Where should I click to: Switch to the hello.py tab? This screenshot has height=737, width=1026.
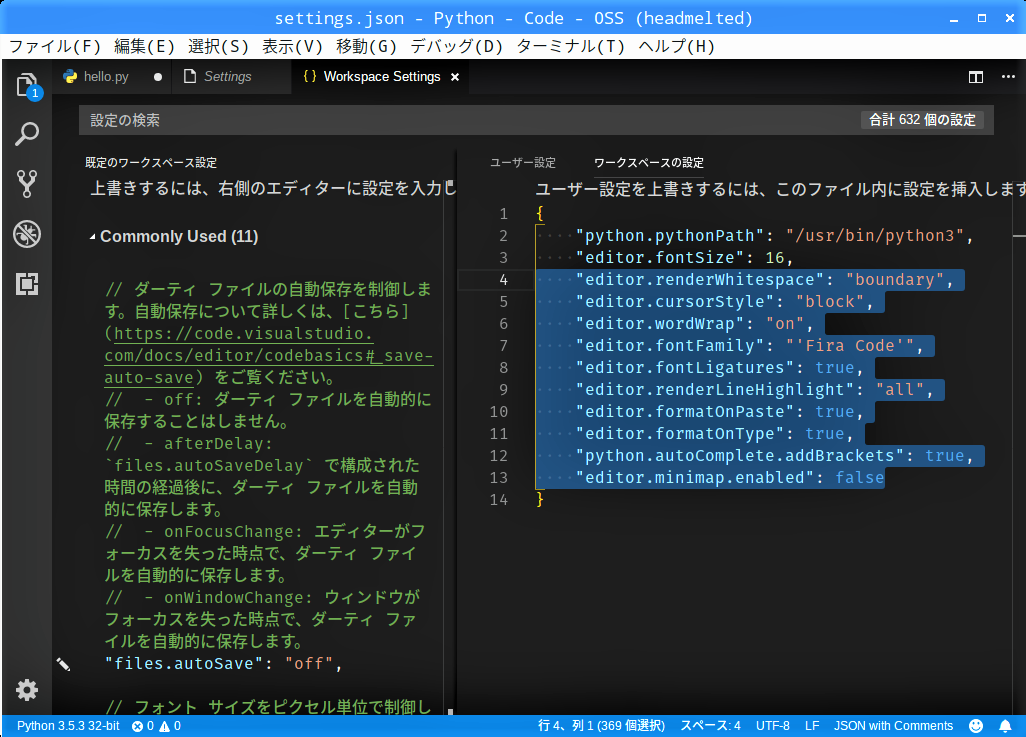(106, 77)
